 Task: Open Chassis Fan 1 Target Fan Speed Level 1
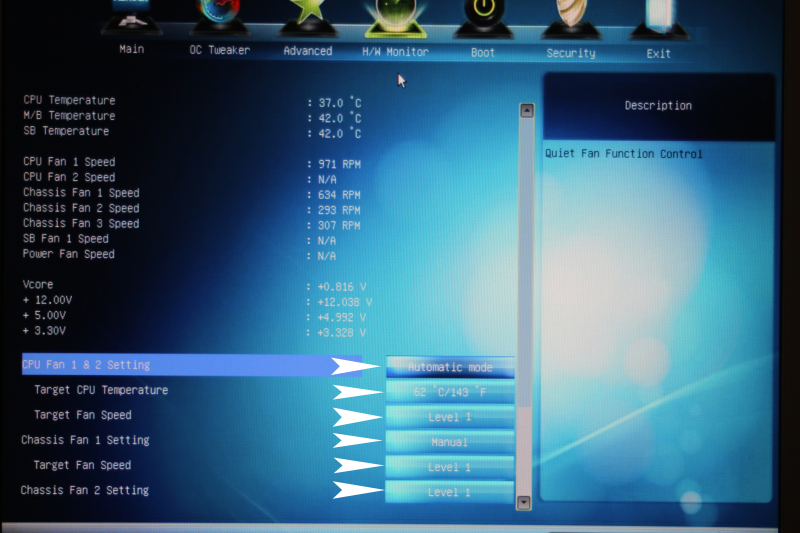click(x=449, y=467)
